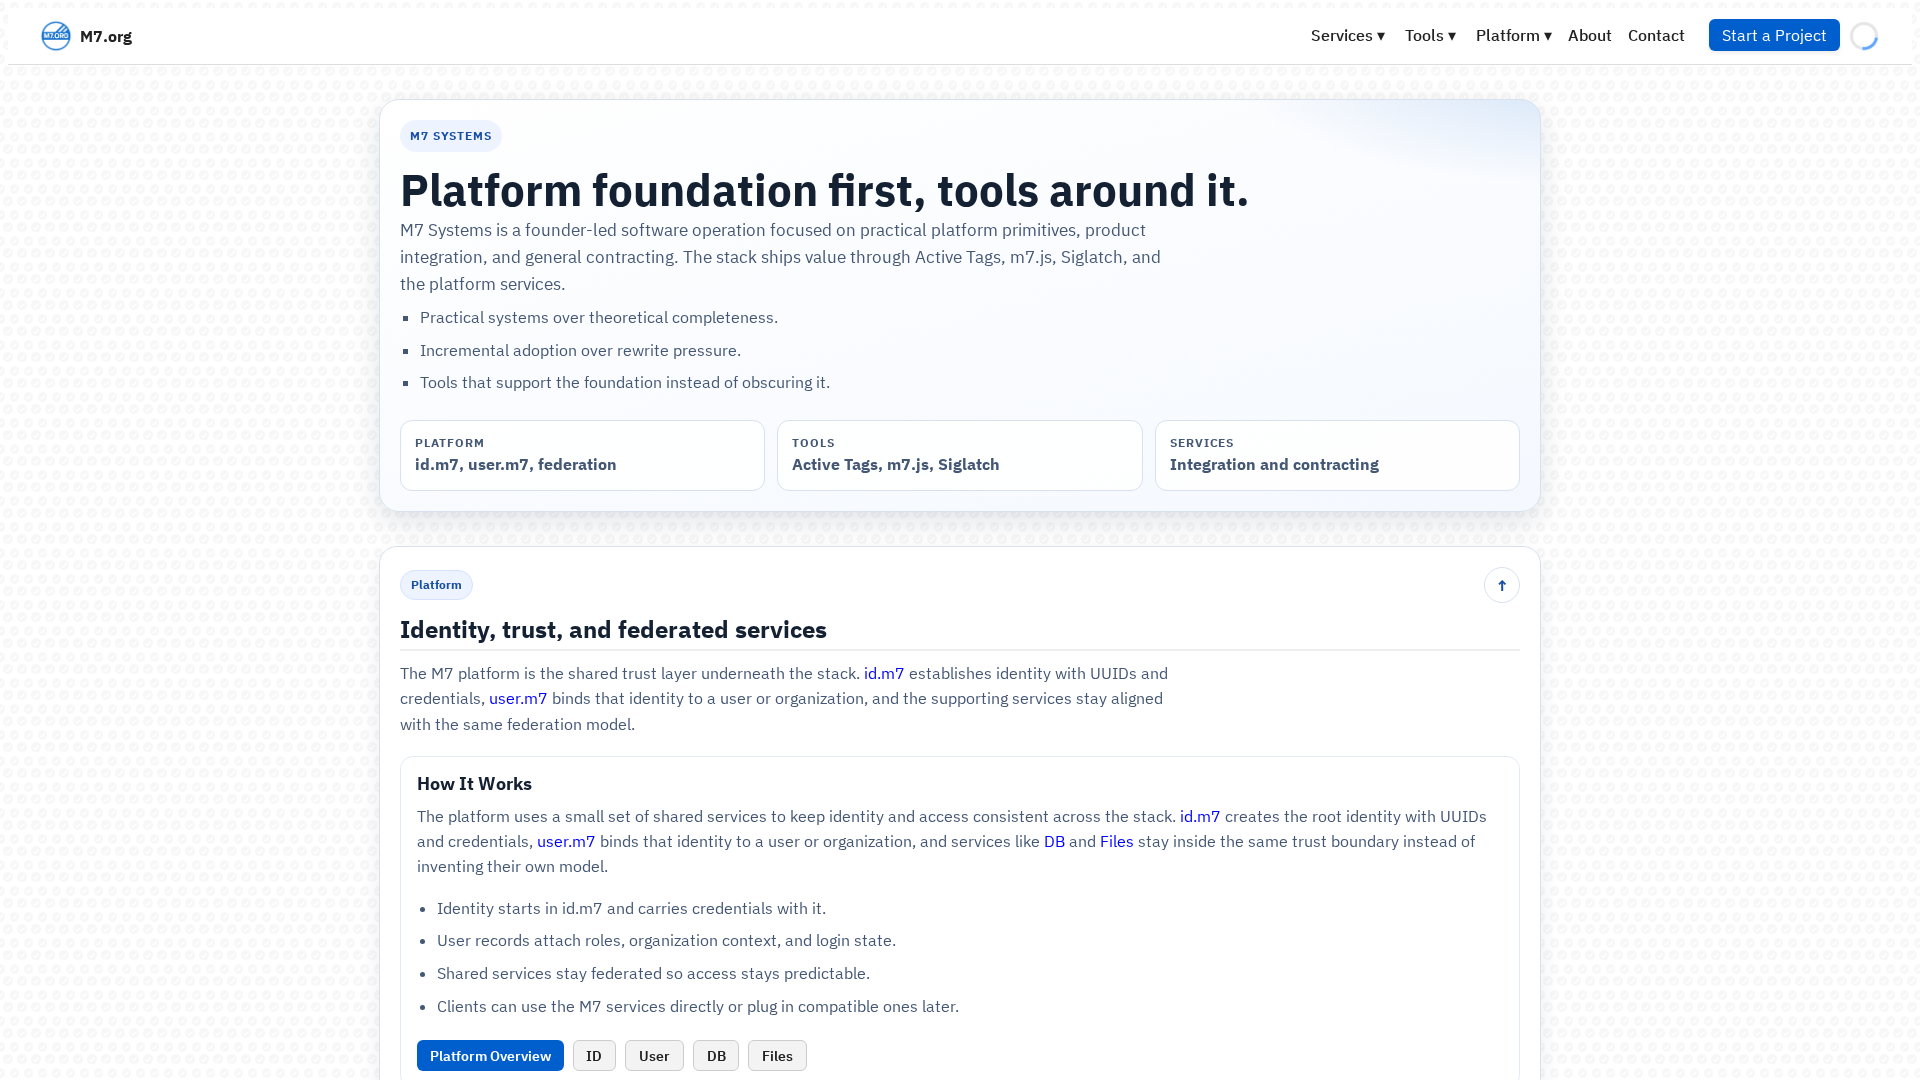1920x1080 pixels.
Task: Click the DB button below the list
Action: (716, 1056)
